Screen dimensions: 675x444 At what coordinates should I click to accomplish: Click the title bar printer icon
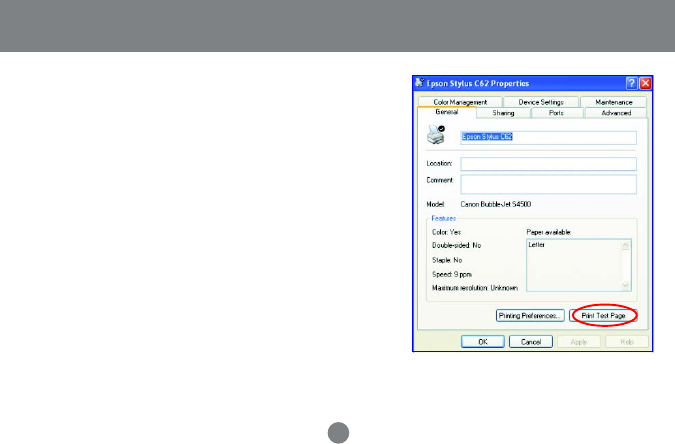pyautogui.click(x=419, y=83)
